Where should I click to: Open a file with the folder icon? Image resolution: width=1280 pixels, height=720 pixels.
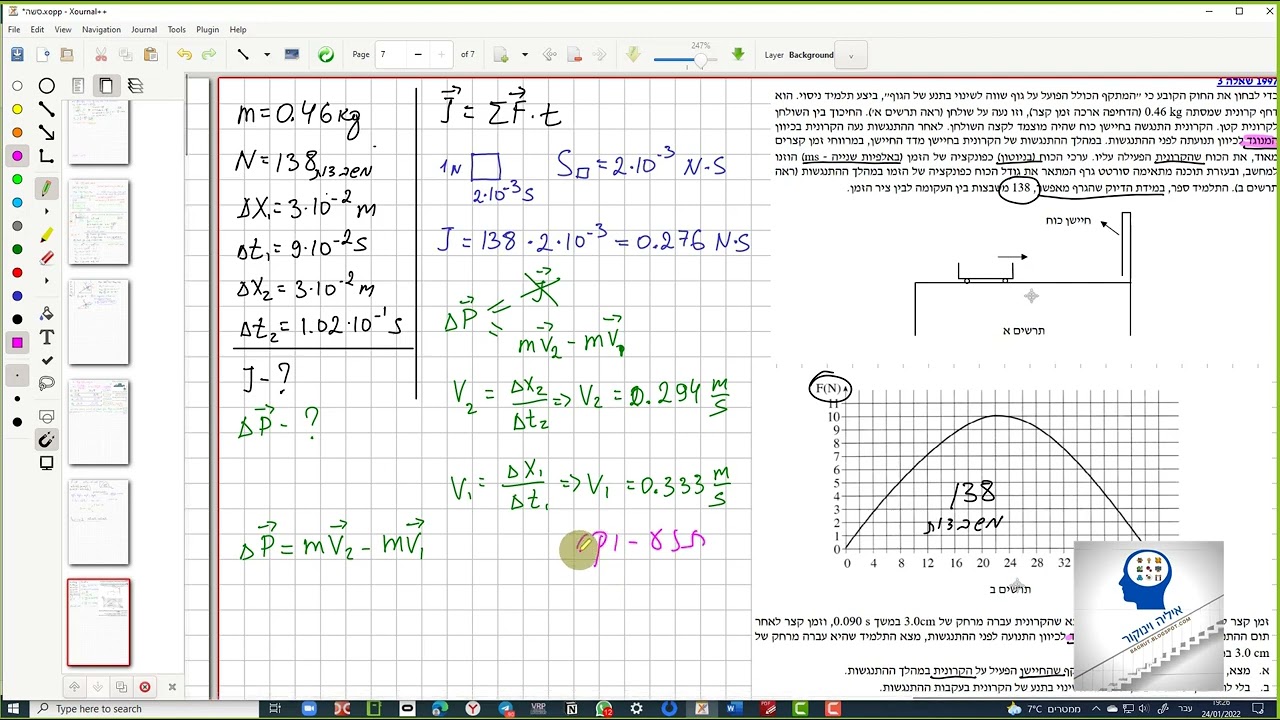[65, 55]
